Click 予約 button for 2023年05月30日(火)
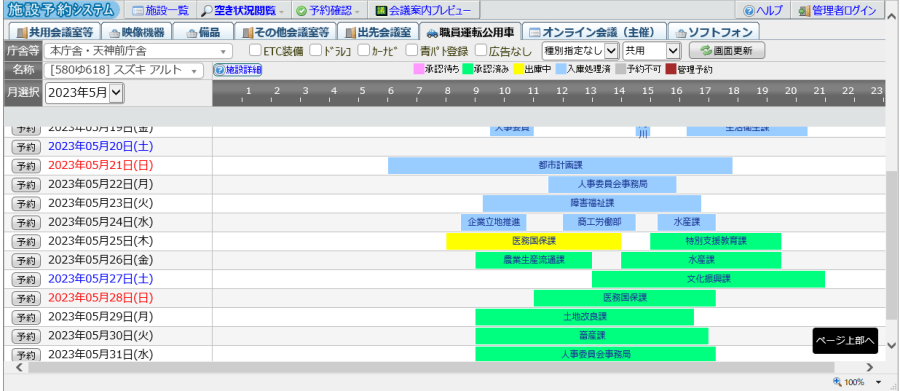 [x=26, y=336]
